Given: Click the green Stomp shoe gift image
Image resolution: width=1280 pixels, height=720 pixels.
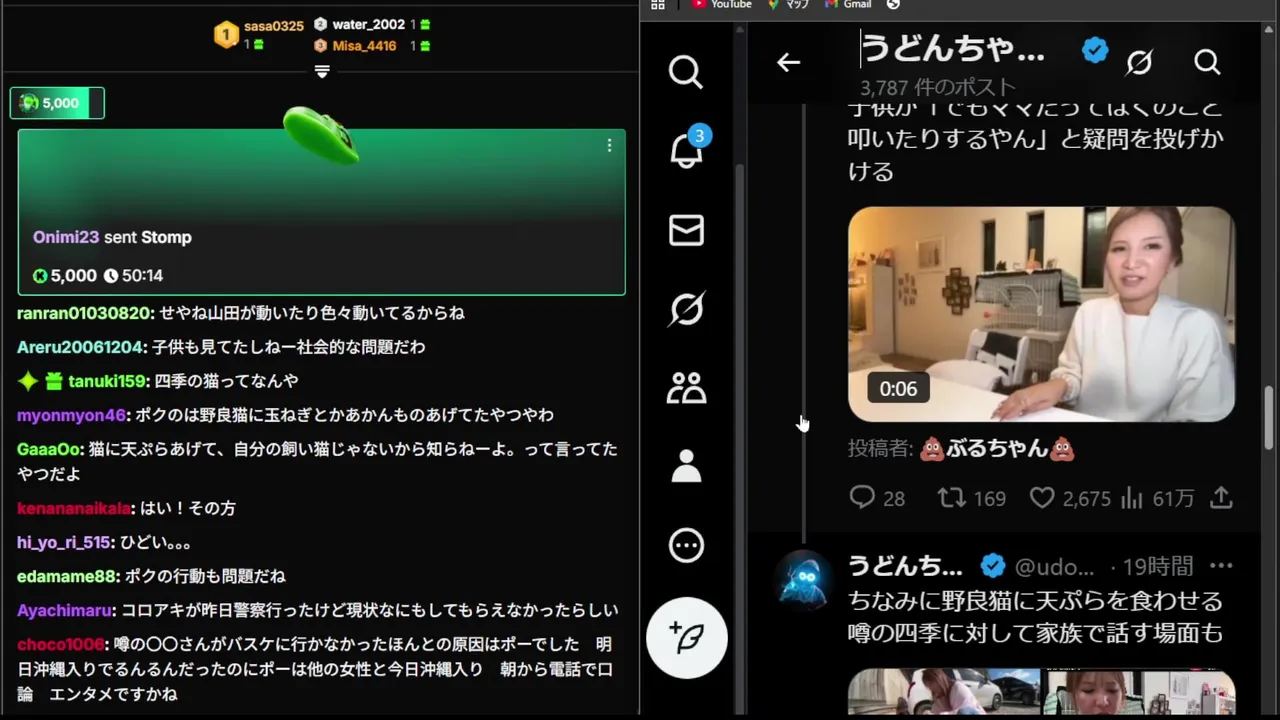Looking at the screenshot, I should pyautogui.click(x=321, y=136).
